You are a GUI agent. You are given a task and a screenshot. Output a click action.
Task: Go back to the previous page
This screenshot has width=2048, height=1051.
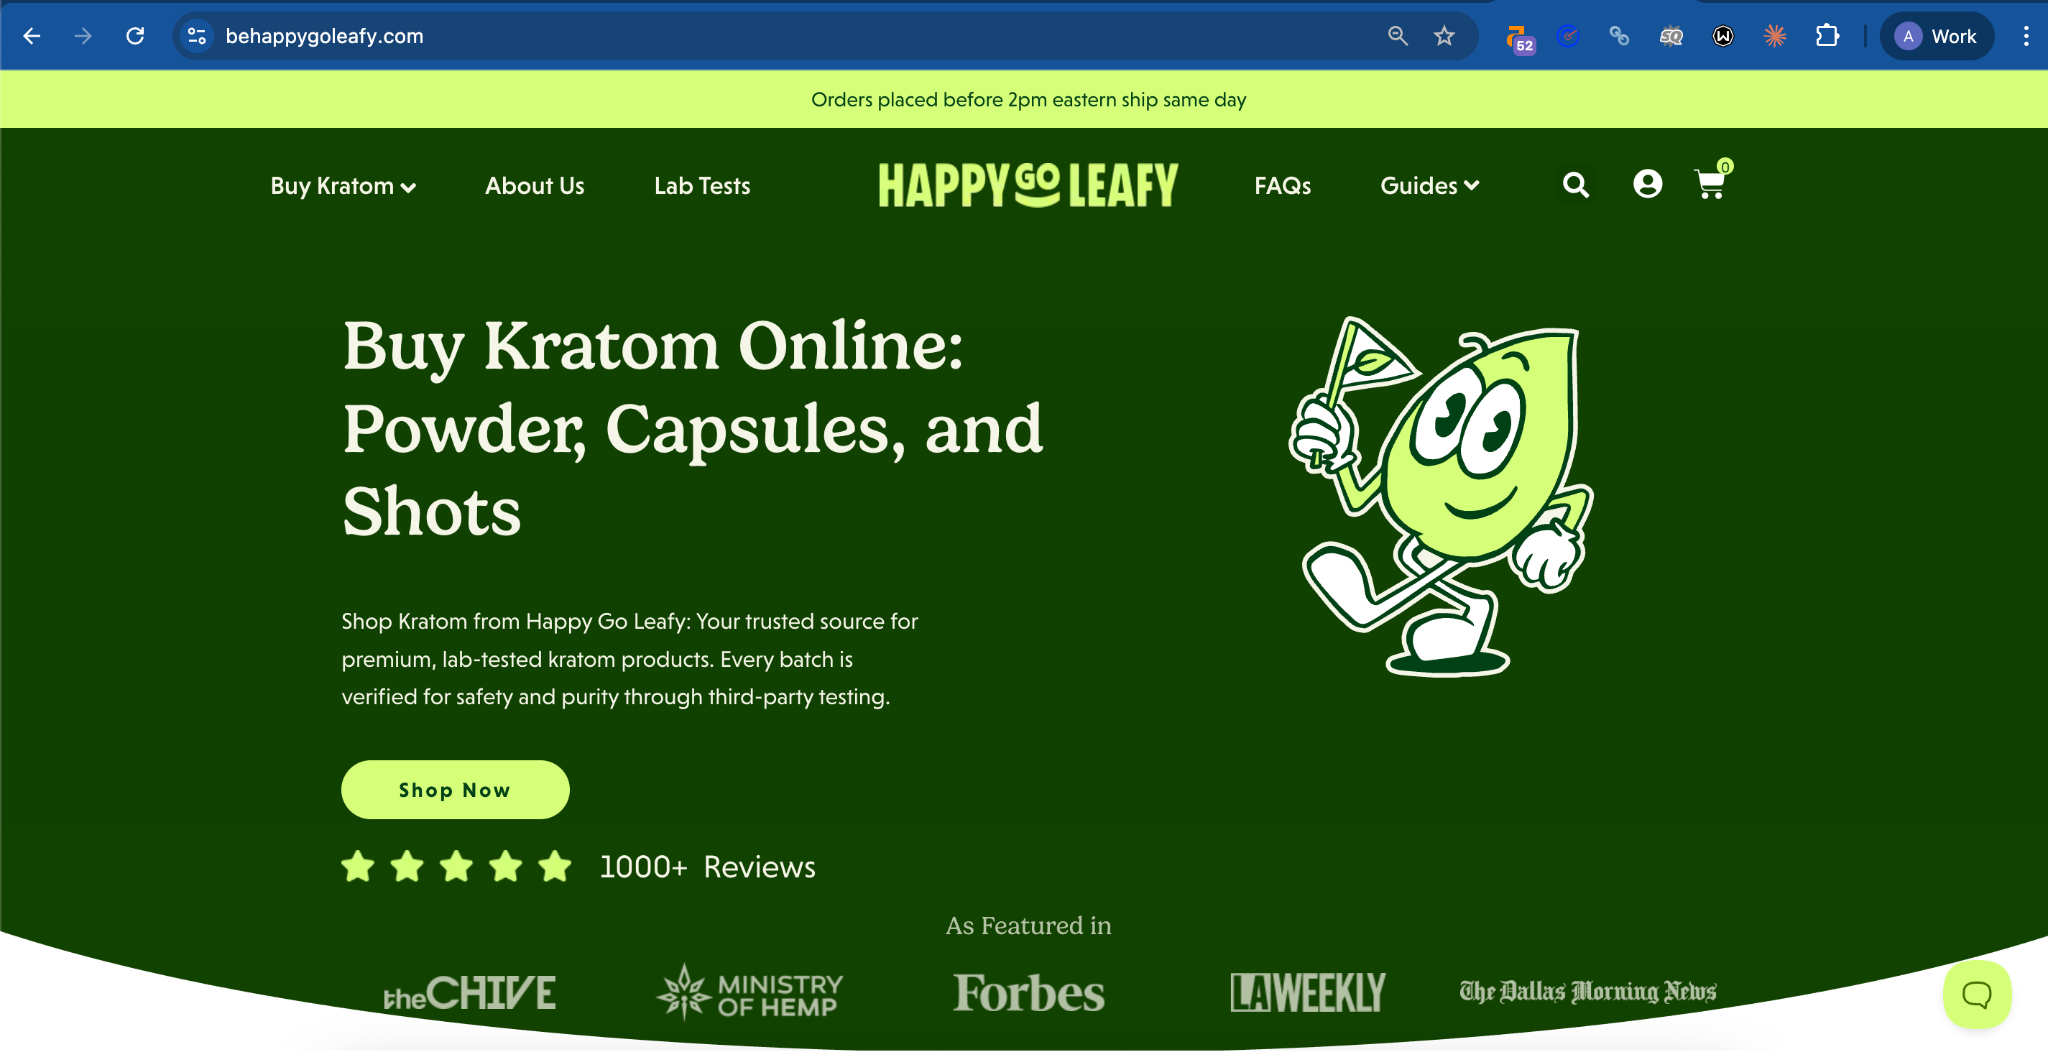pyautogui.click(x=32, y=36)
